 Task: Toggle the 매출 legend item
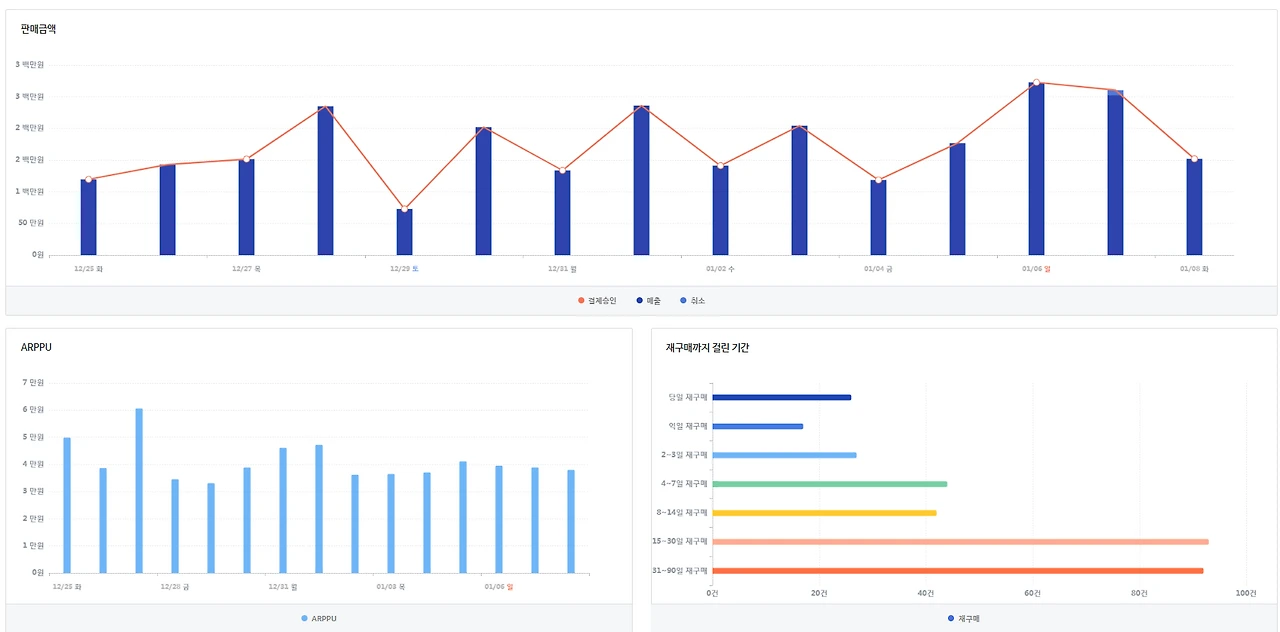(648, 301)
